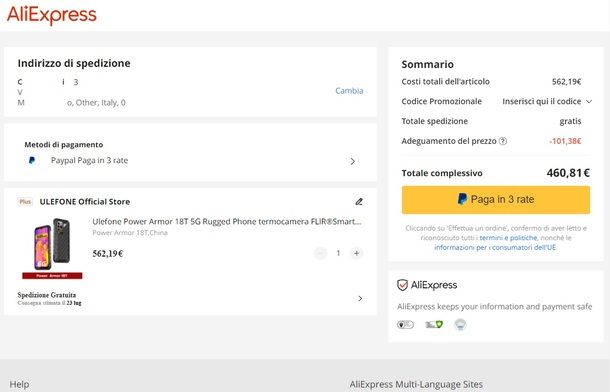
Task: Click the Plus badge beside ULEFONE store
Action: coord(25,201)
